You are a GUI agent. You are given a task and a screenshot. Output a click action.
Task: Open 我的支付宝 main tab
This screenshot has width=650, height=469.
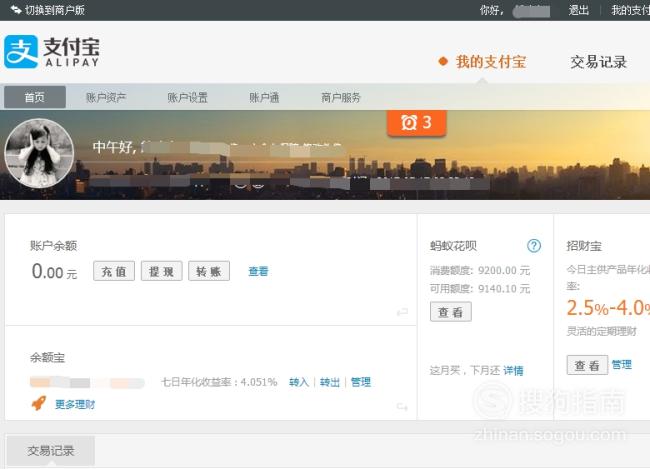click(x=491, y=62)
